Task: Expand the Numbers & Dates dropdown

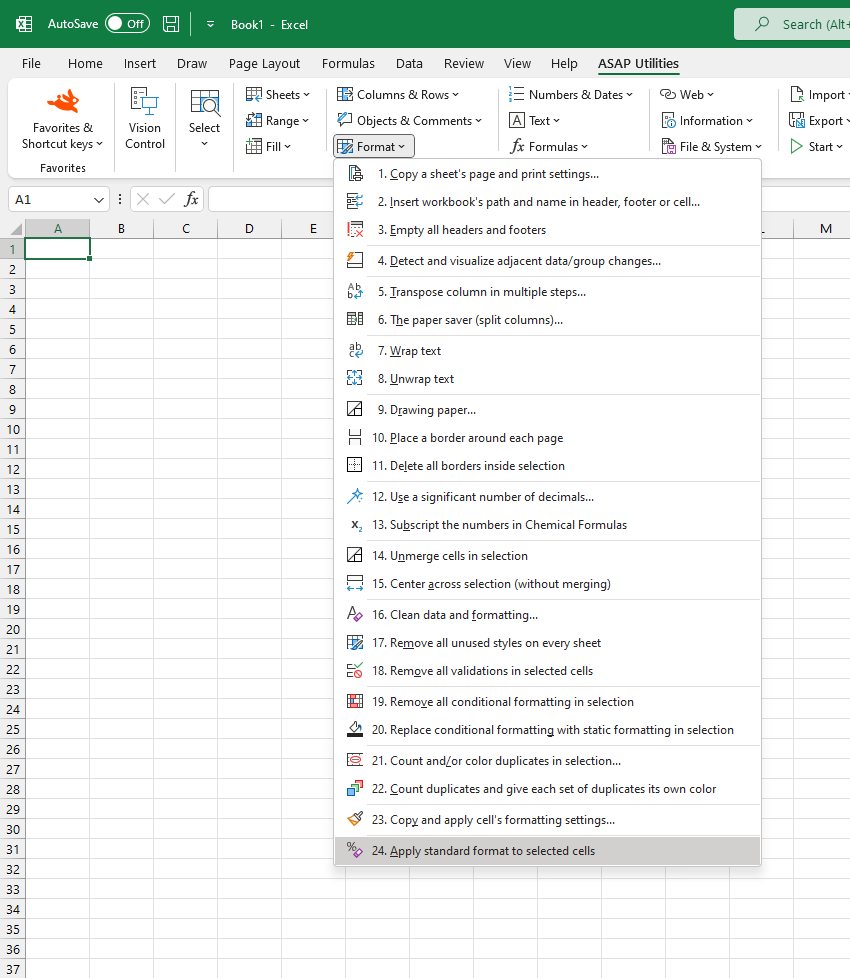Action: tap(571, 95)
